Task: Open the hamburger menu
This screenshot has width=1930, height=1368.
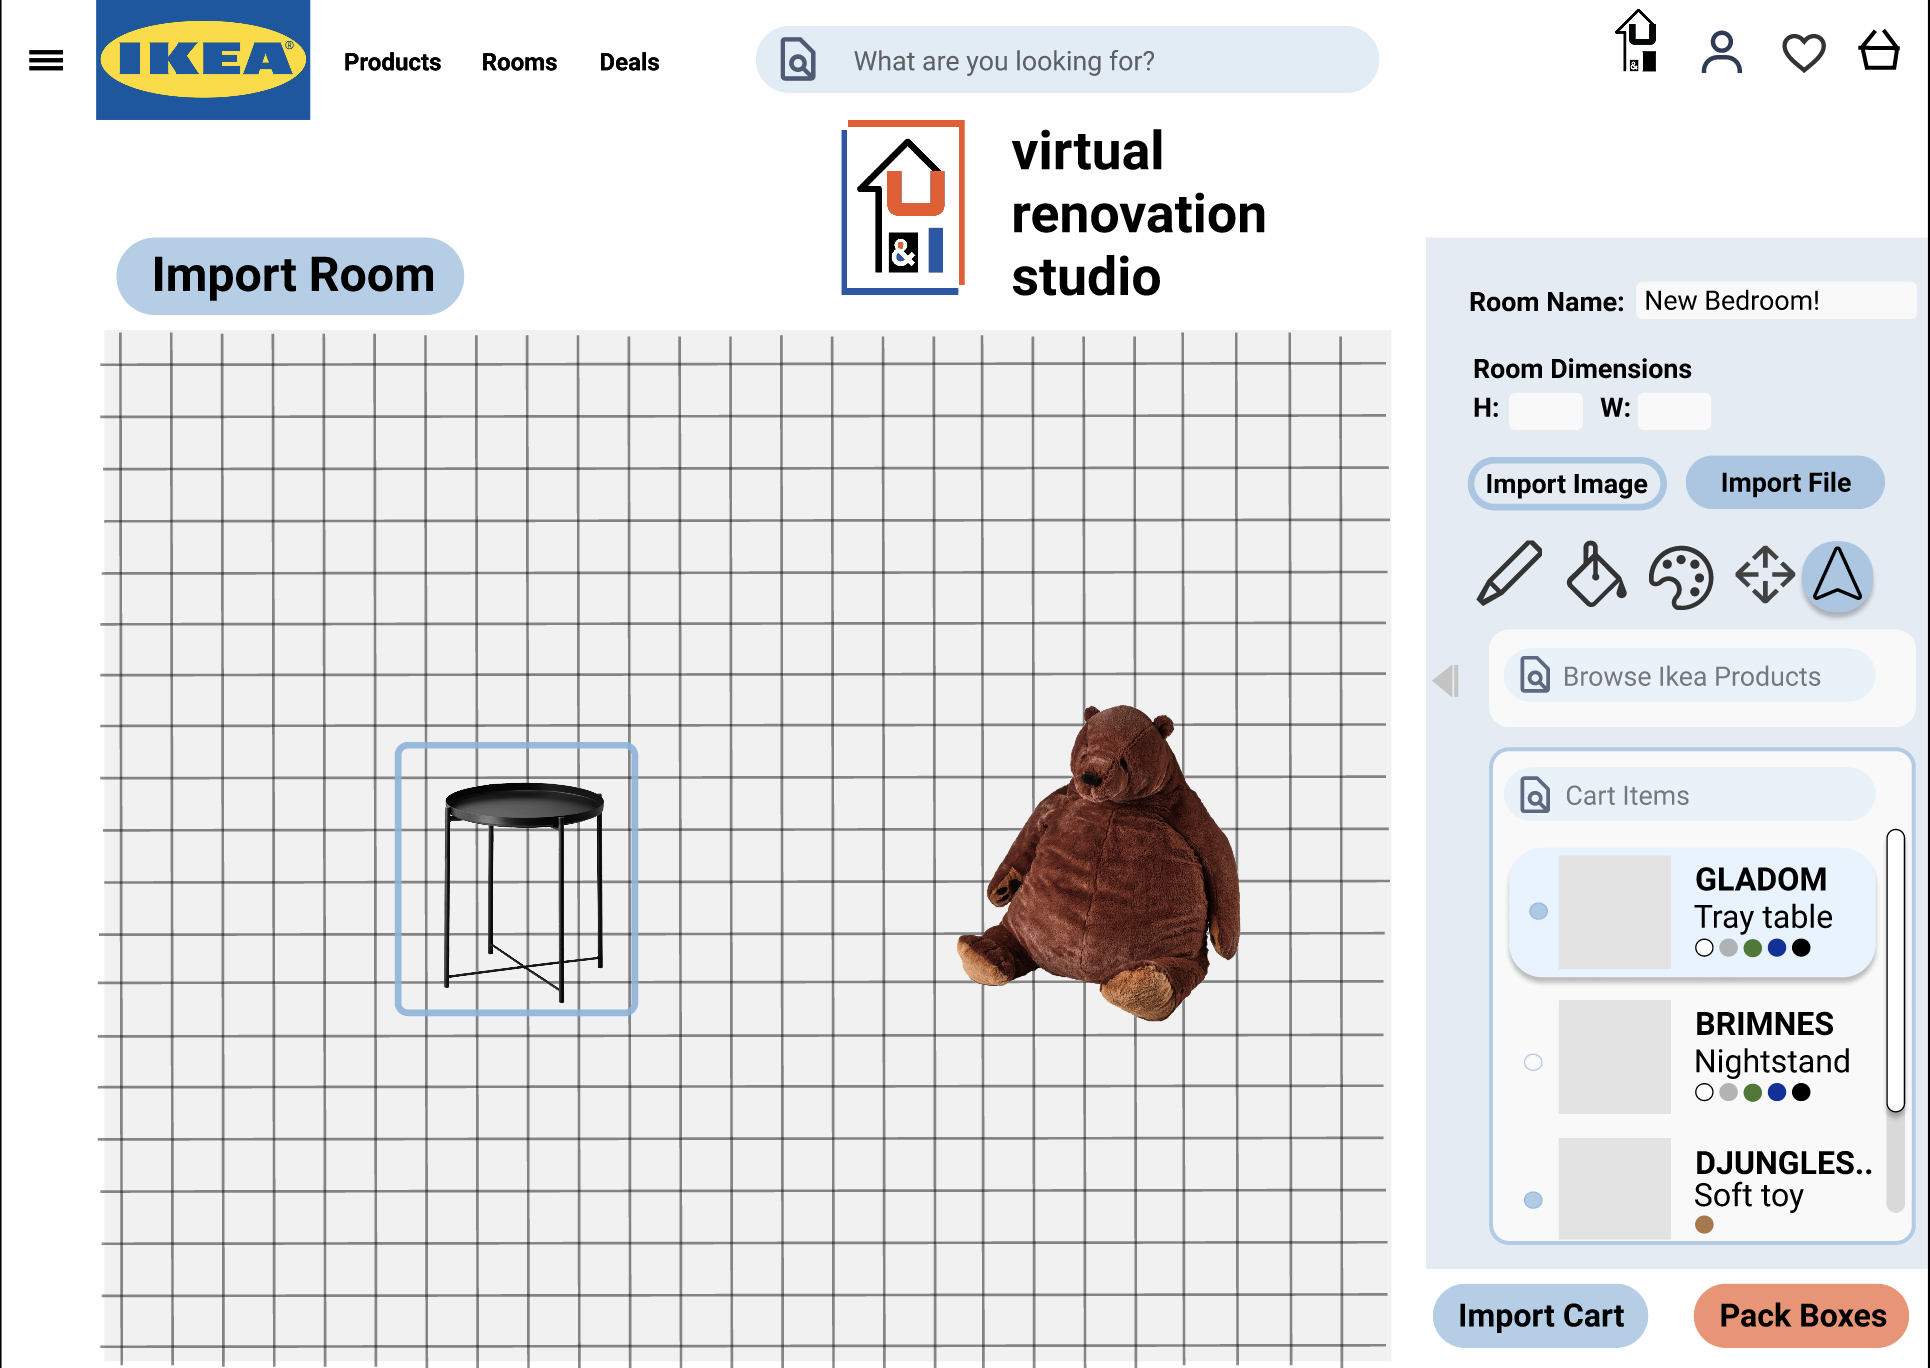Action: (x=46, y=61)
